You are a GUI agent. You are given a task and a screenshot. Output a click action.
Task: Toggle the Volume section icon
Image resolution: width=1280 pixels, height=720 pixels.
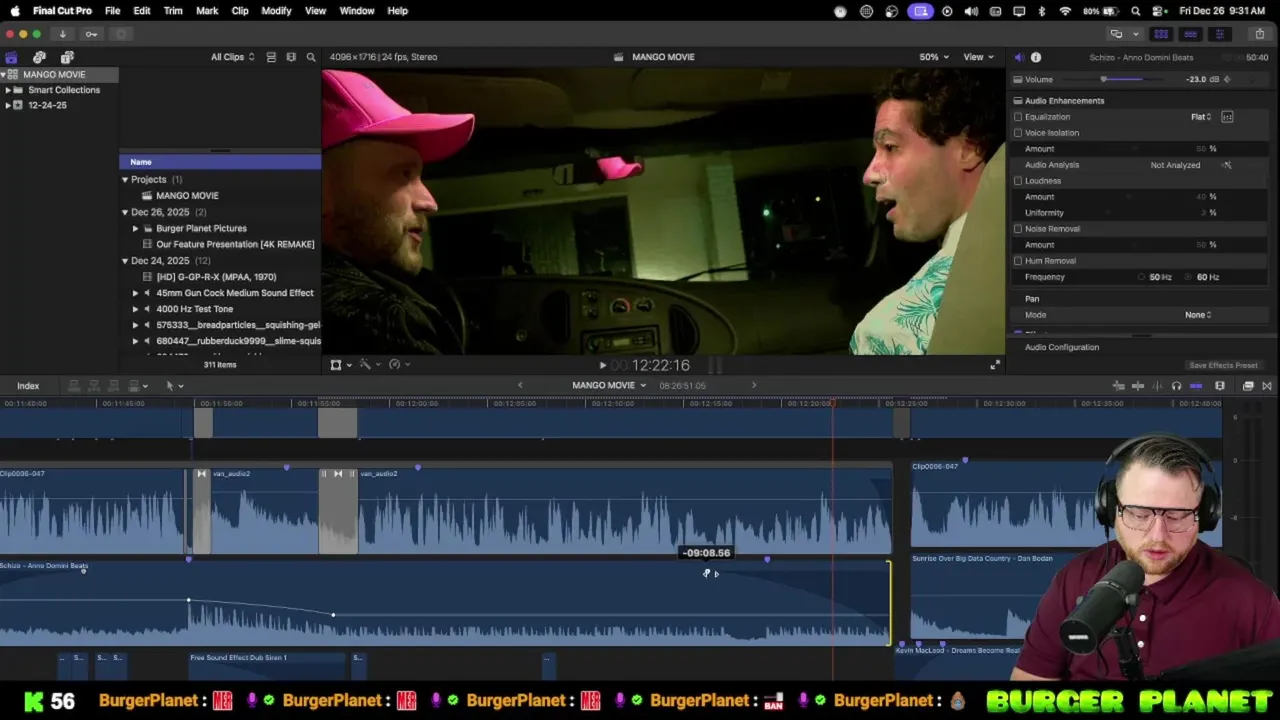[1018, 79]
